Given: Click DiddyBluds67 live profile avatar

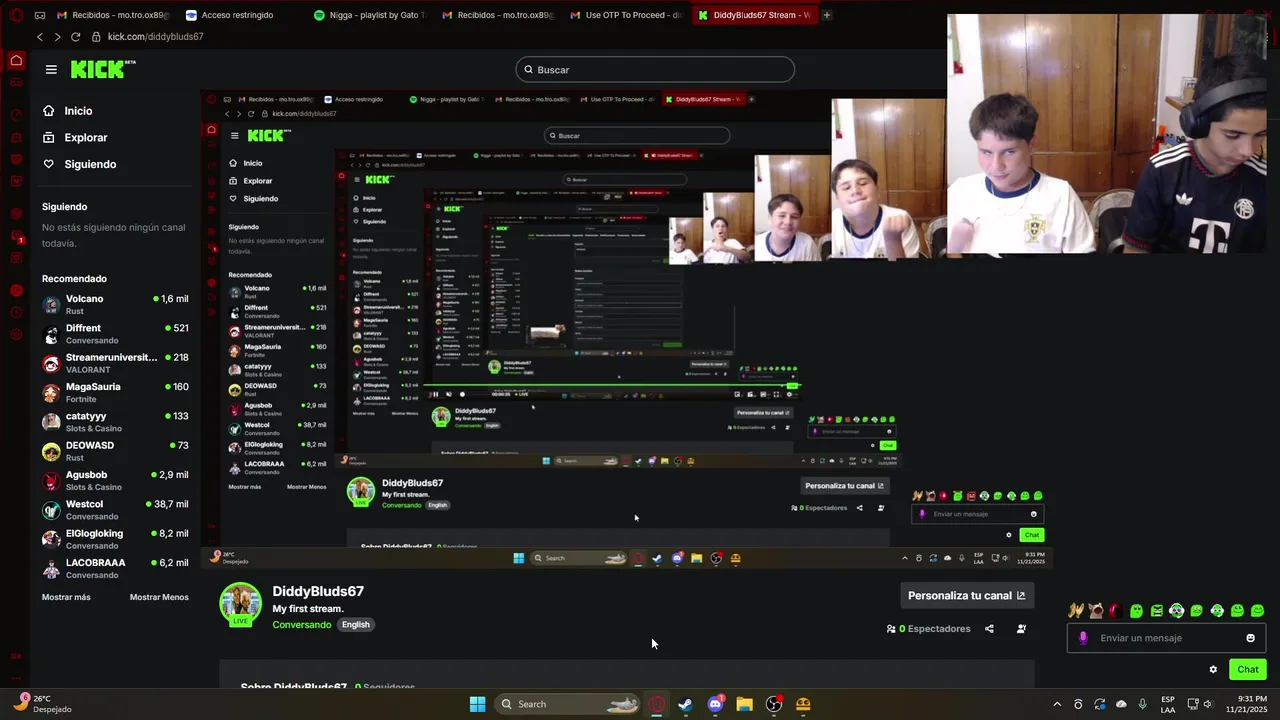Looking at the screenshot, I should pos(240,604).
